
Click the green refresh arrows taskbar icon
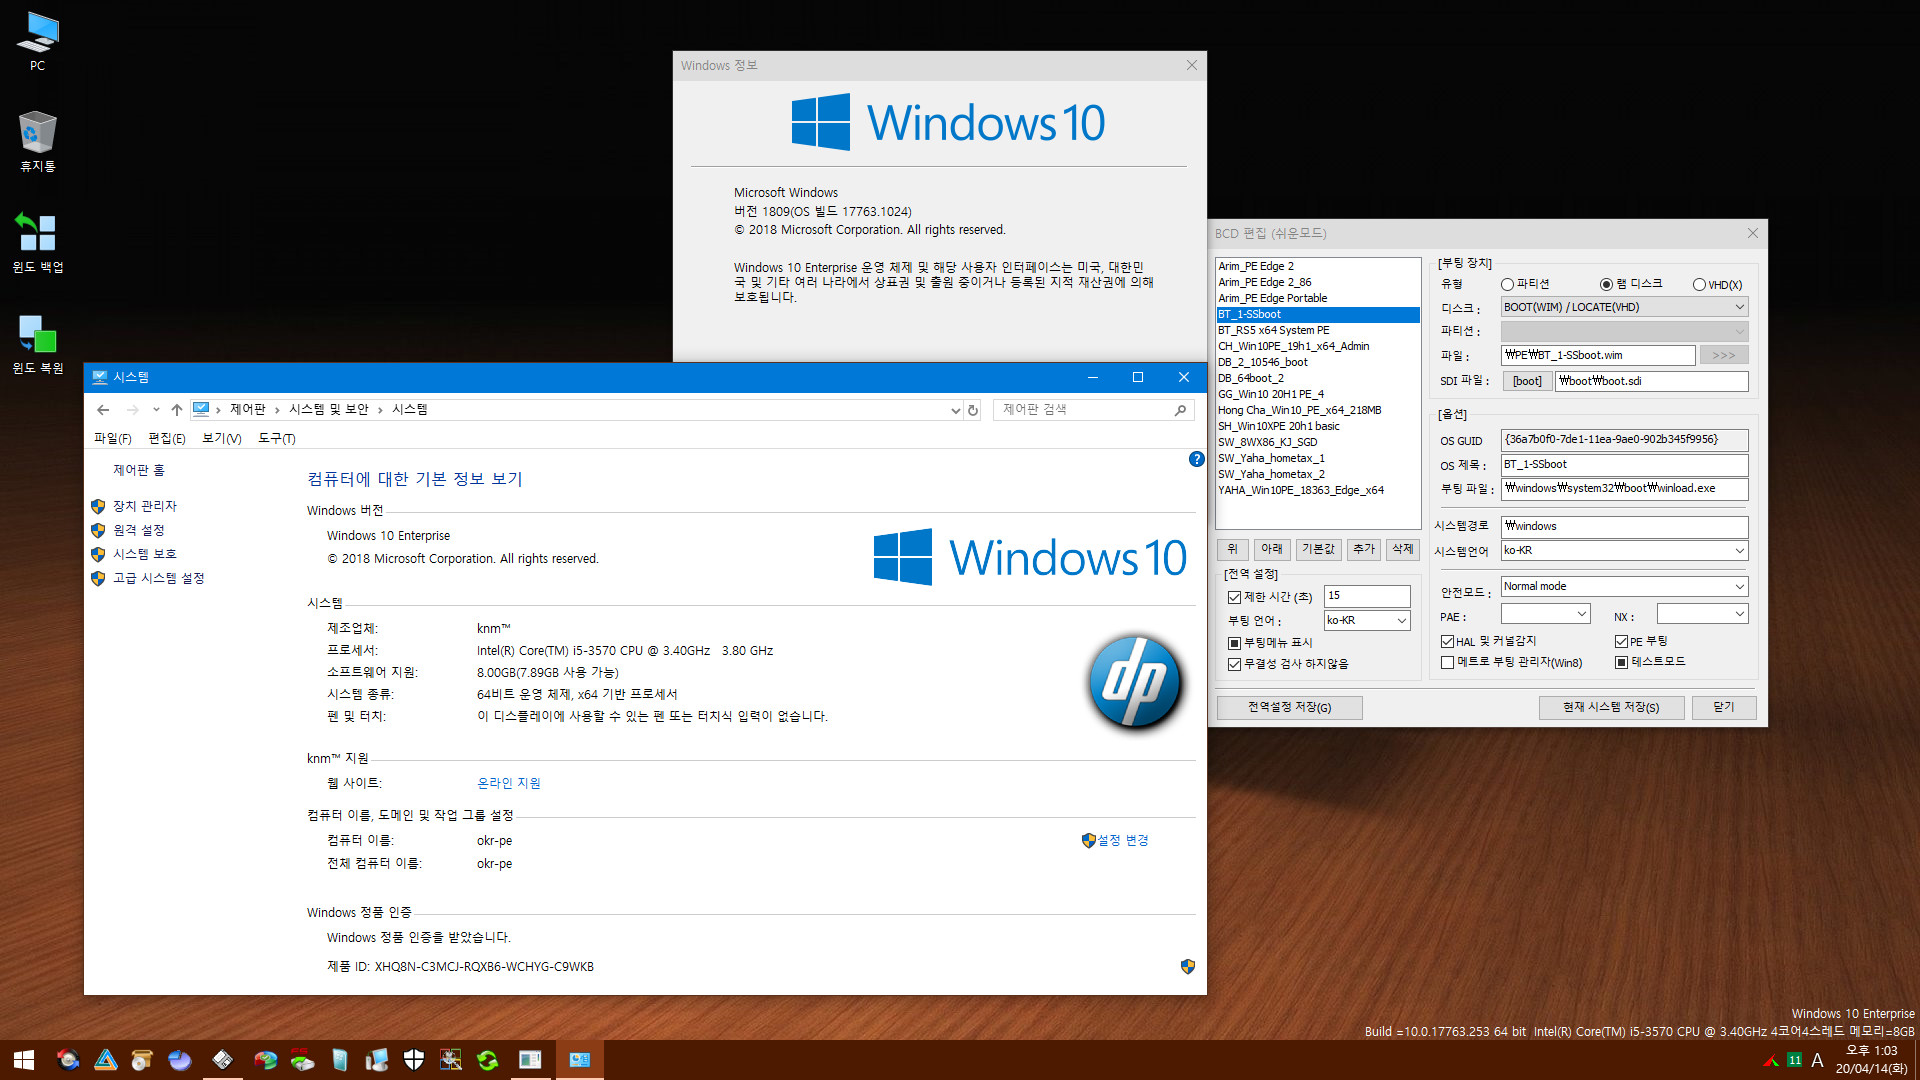[488, 1060]
